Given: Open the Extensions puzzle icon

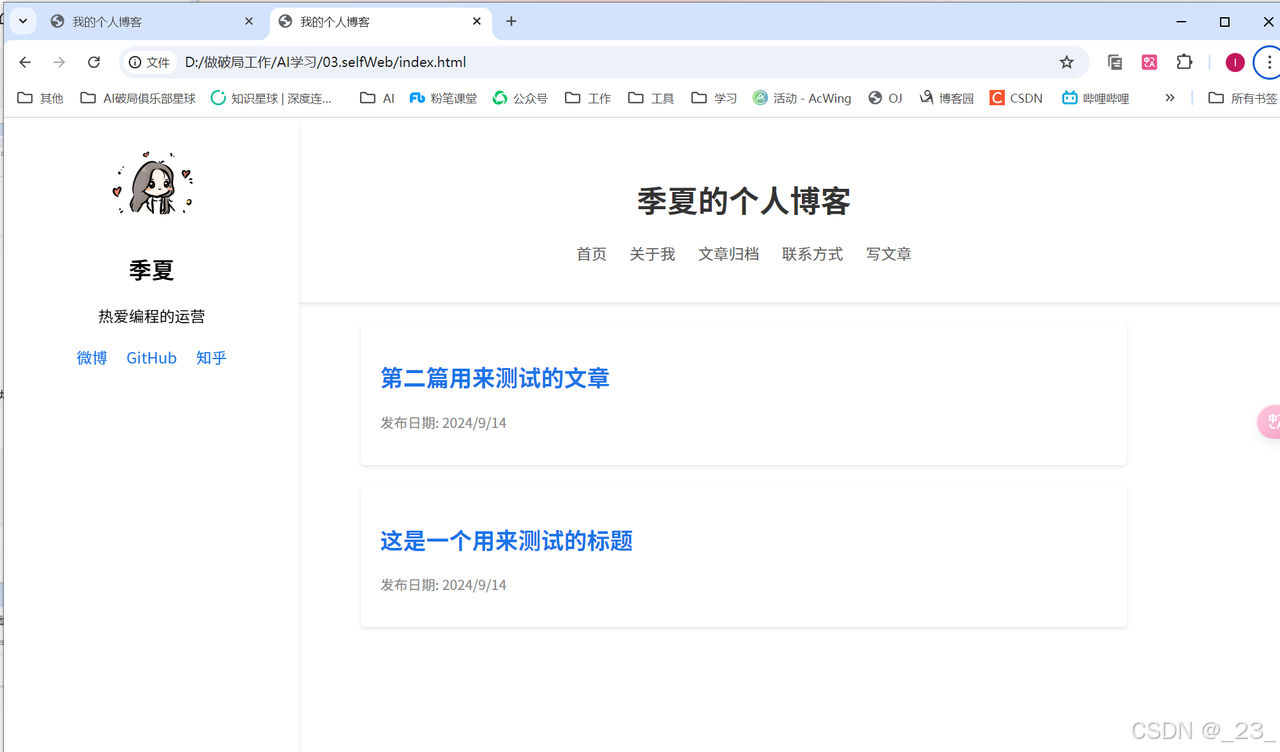Looking at the screenshot, I should click(x=1184, y=61).
